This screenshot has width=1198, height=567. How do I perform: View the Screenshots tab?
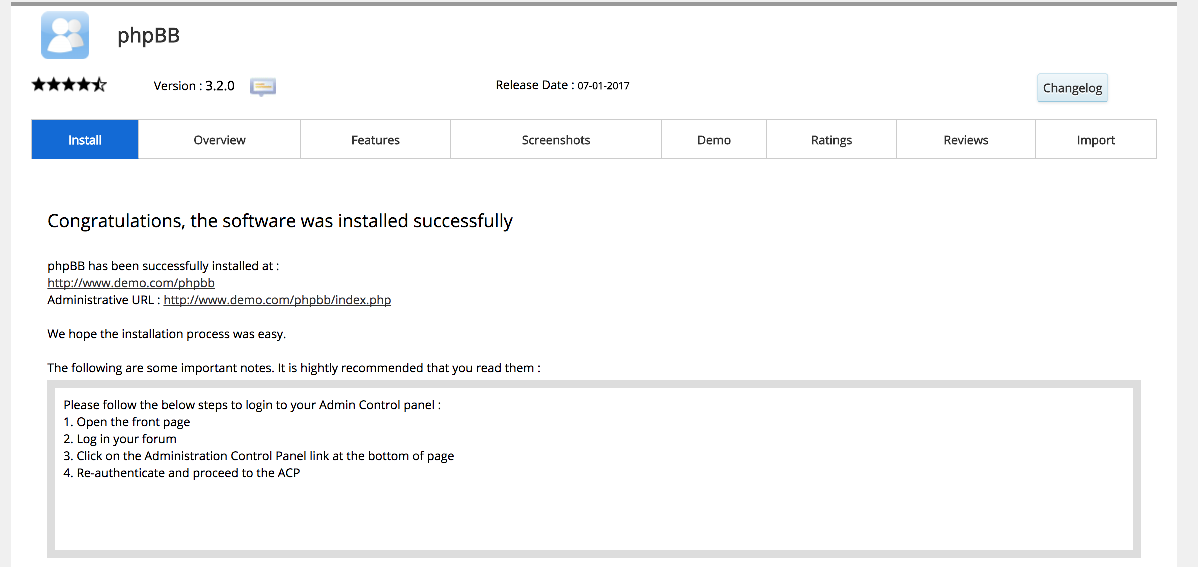[x=556, y=140]
